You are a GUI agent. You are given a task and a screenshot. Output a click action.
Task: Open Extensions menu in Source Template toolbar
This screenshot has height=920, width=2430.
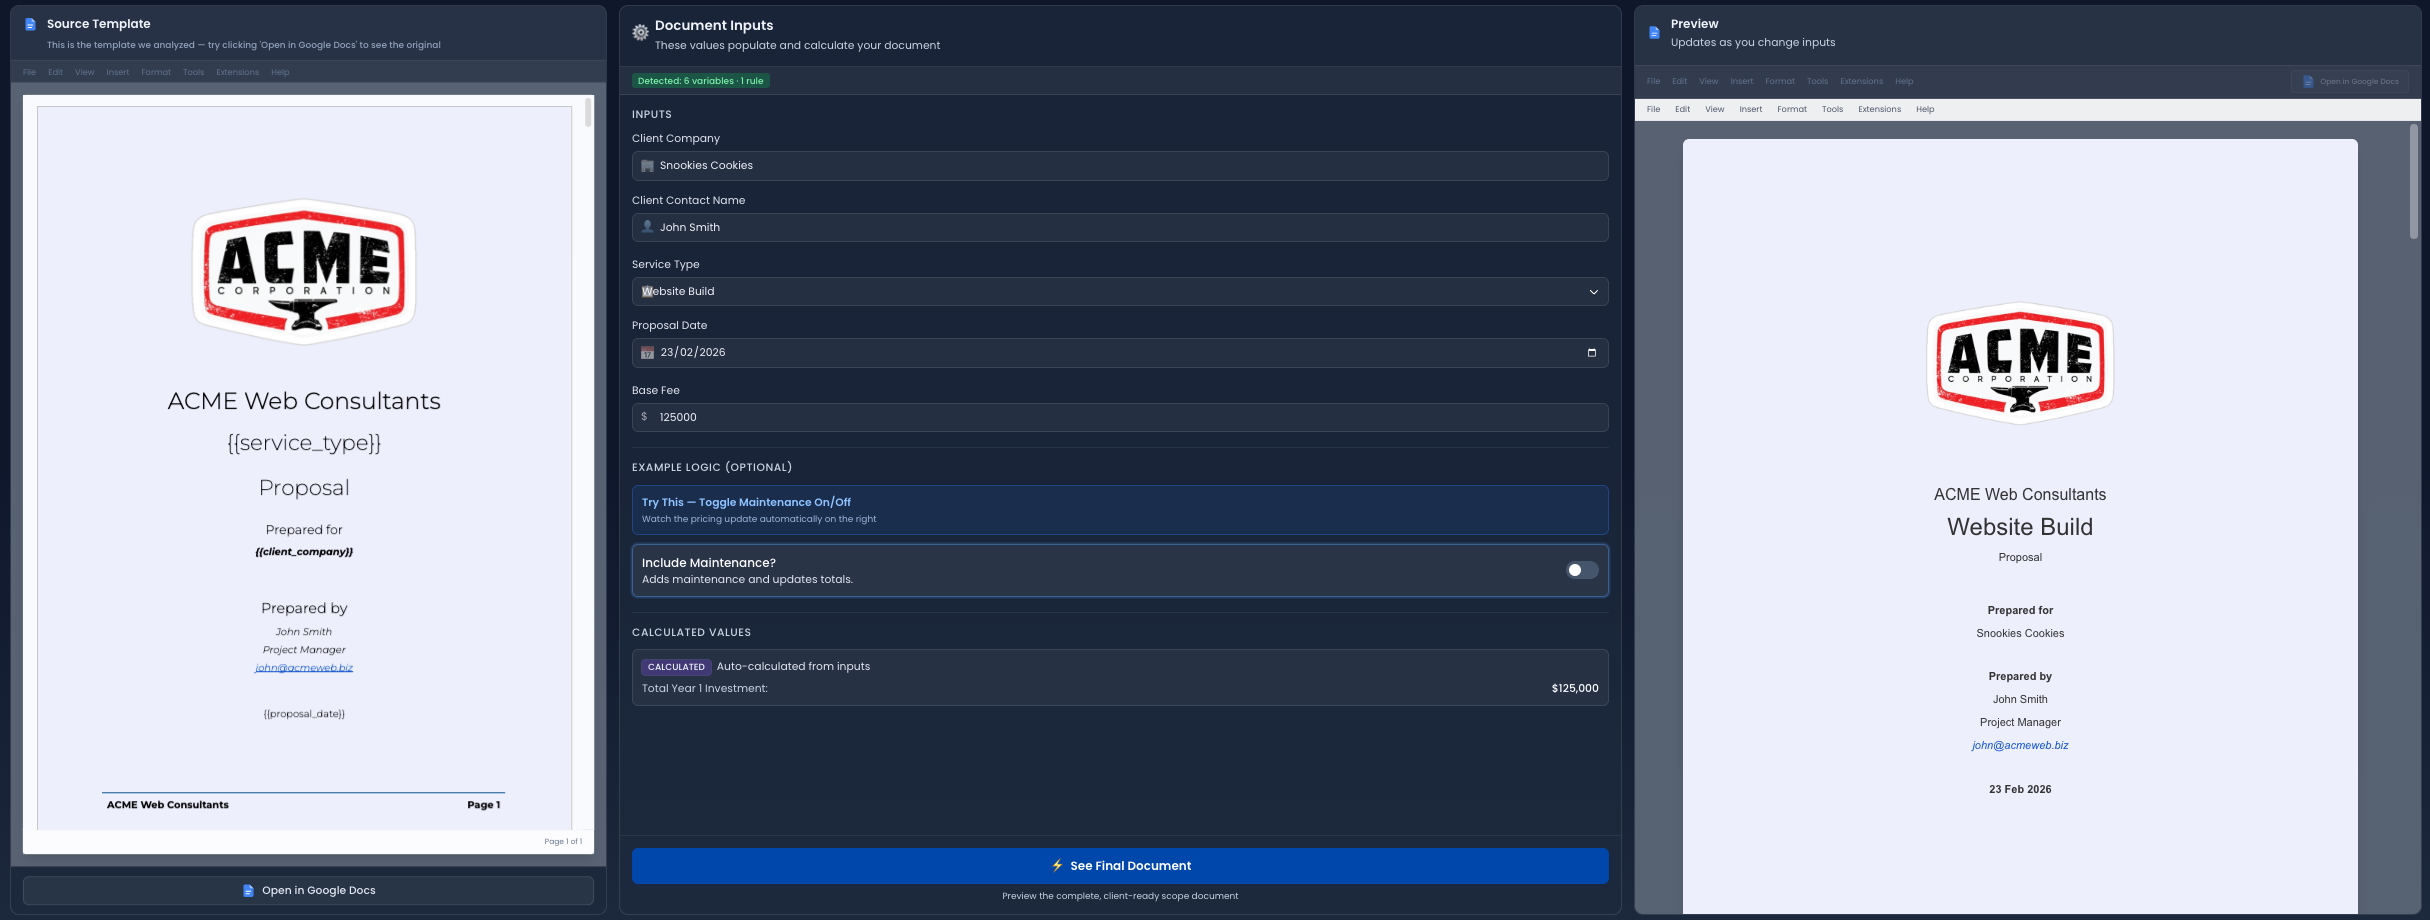point(238,73)
